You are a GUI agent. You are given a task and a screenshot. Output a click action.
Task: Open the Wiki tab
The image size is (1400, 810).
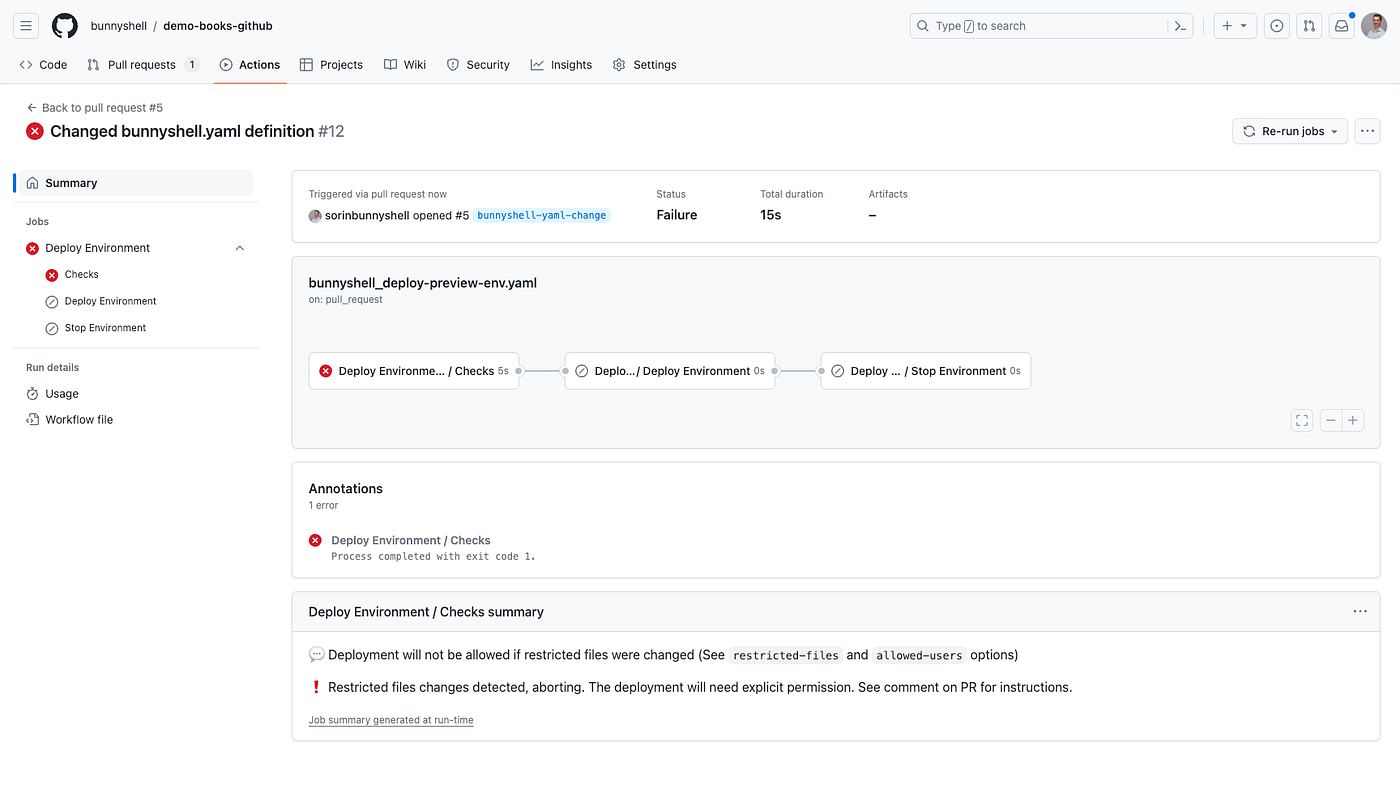[x=405, y=64]
